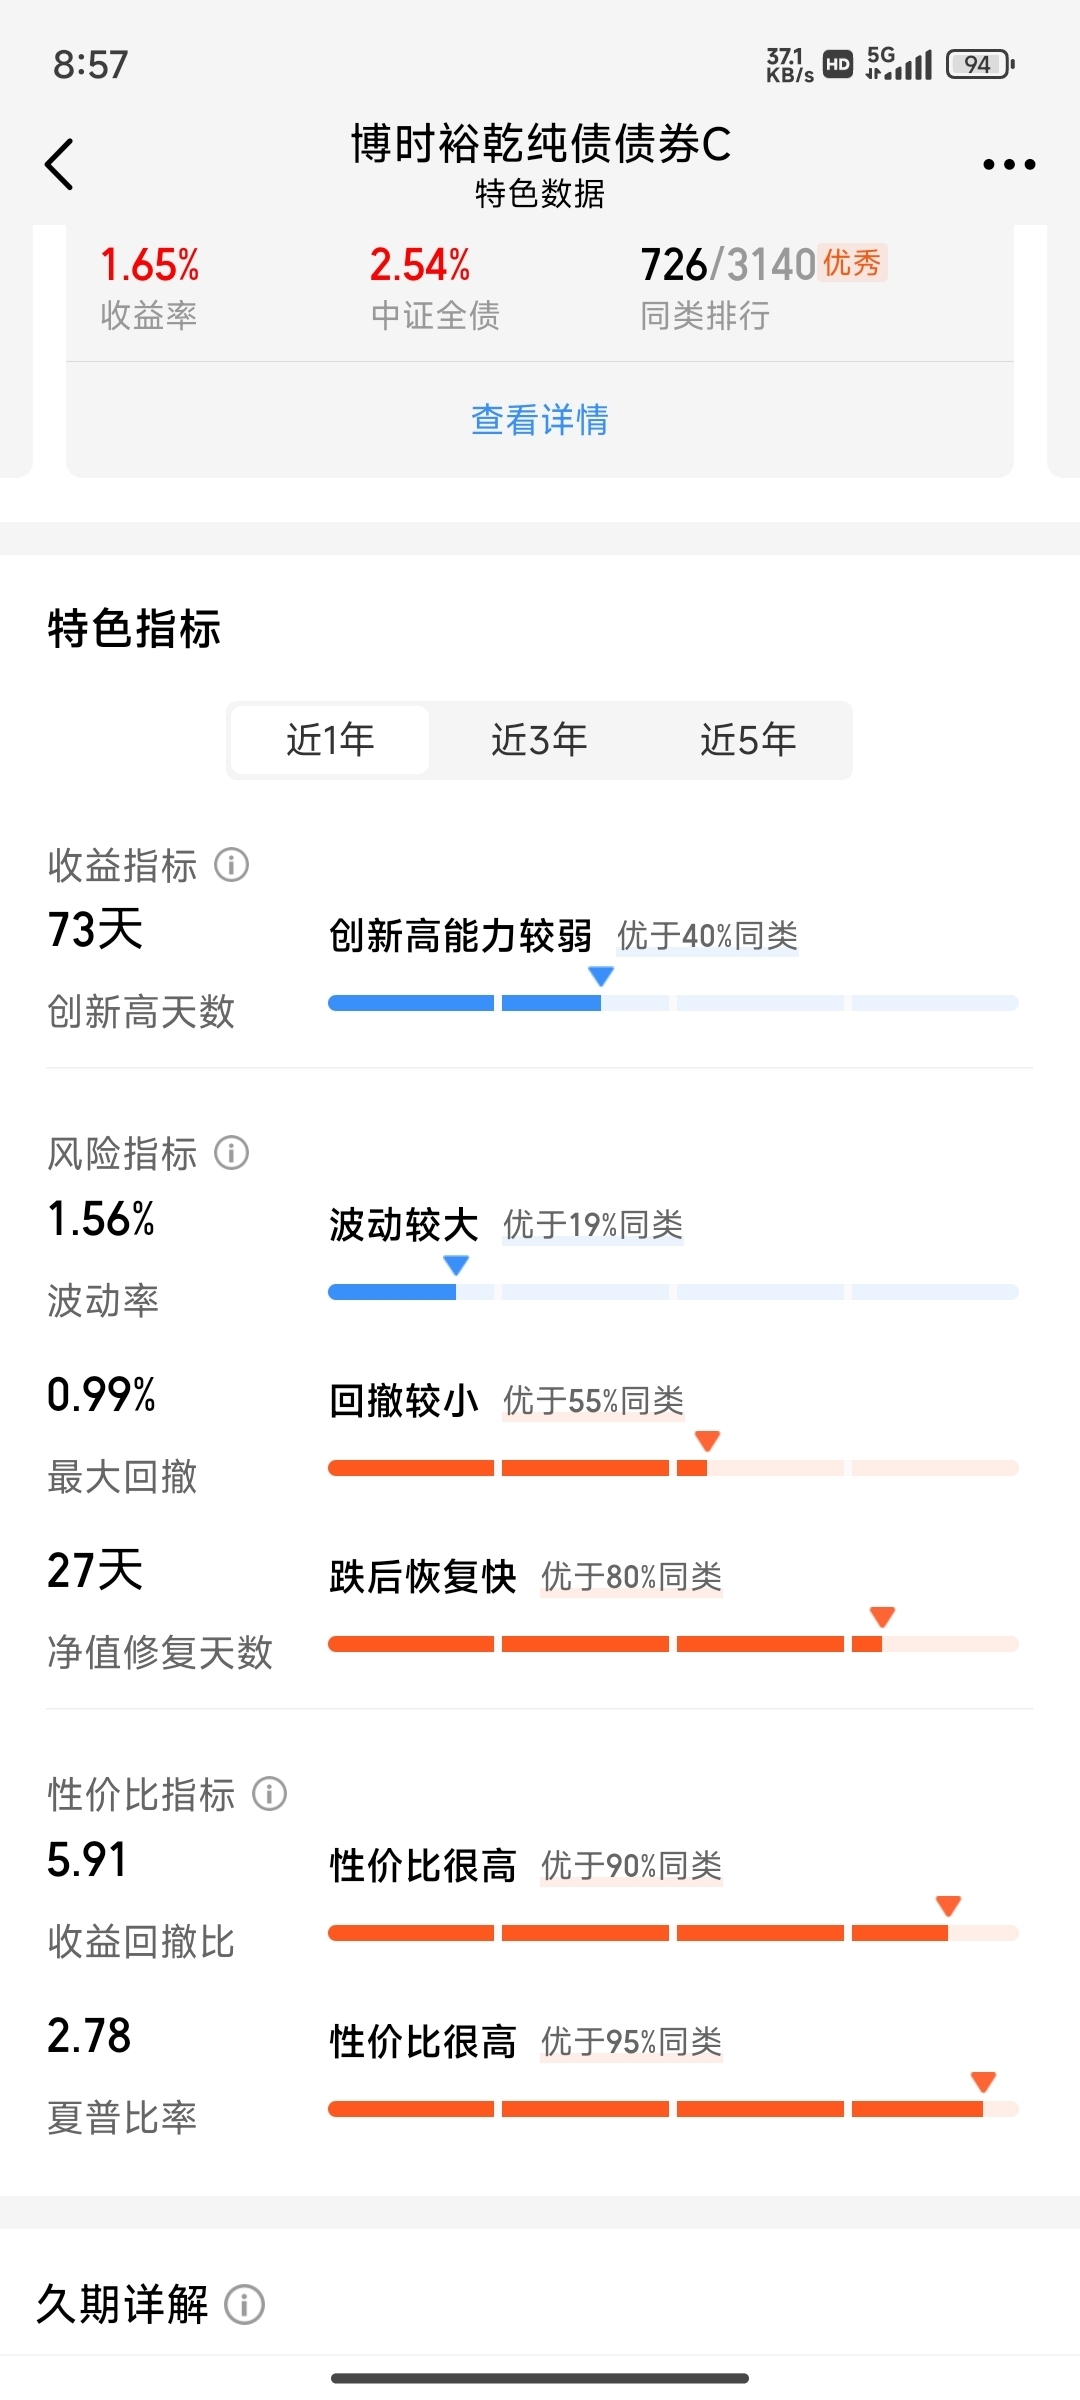Tap the 波动率 blue progress bar
1080x2400 pixels.
coord(673,1292)
